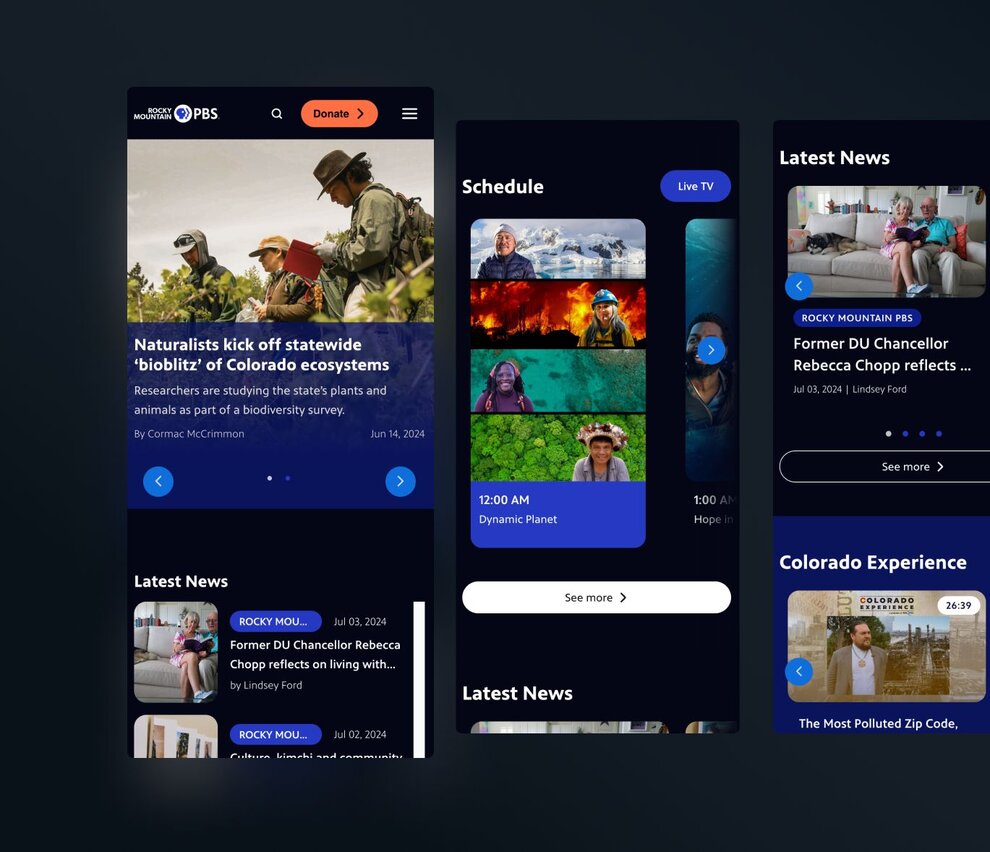Select fourth Latest News pagination dot
The width and height of the screenshot is (990, 852).
pyautogui.click(x=939, y=434)
